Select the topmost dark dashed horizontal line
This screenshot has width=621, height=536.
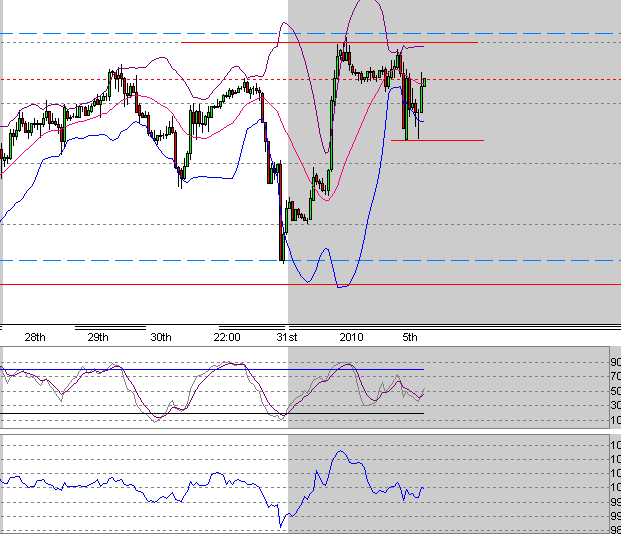(x=150, y=33)
